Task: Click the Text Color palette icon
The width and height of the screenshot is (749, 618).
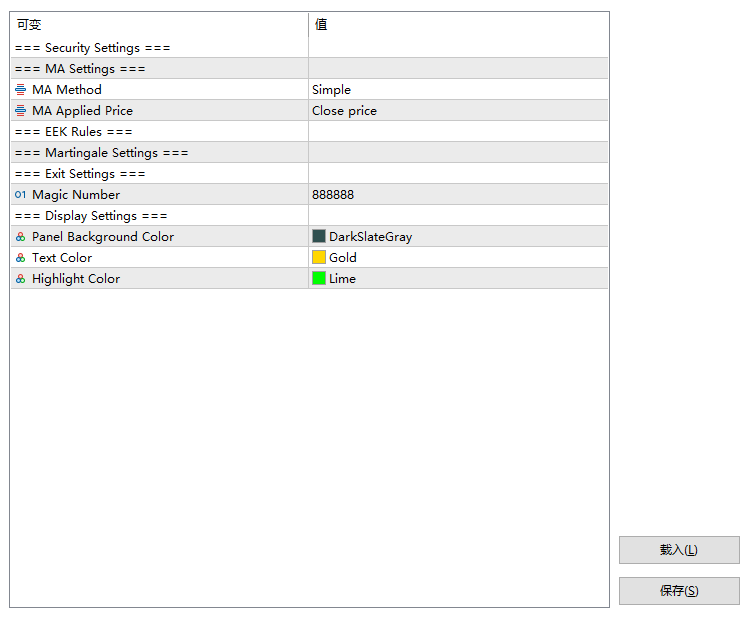Action: coord(21,257)
